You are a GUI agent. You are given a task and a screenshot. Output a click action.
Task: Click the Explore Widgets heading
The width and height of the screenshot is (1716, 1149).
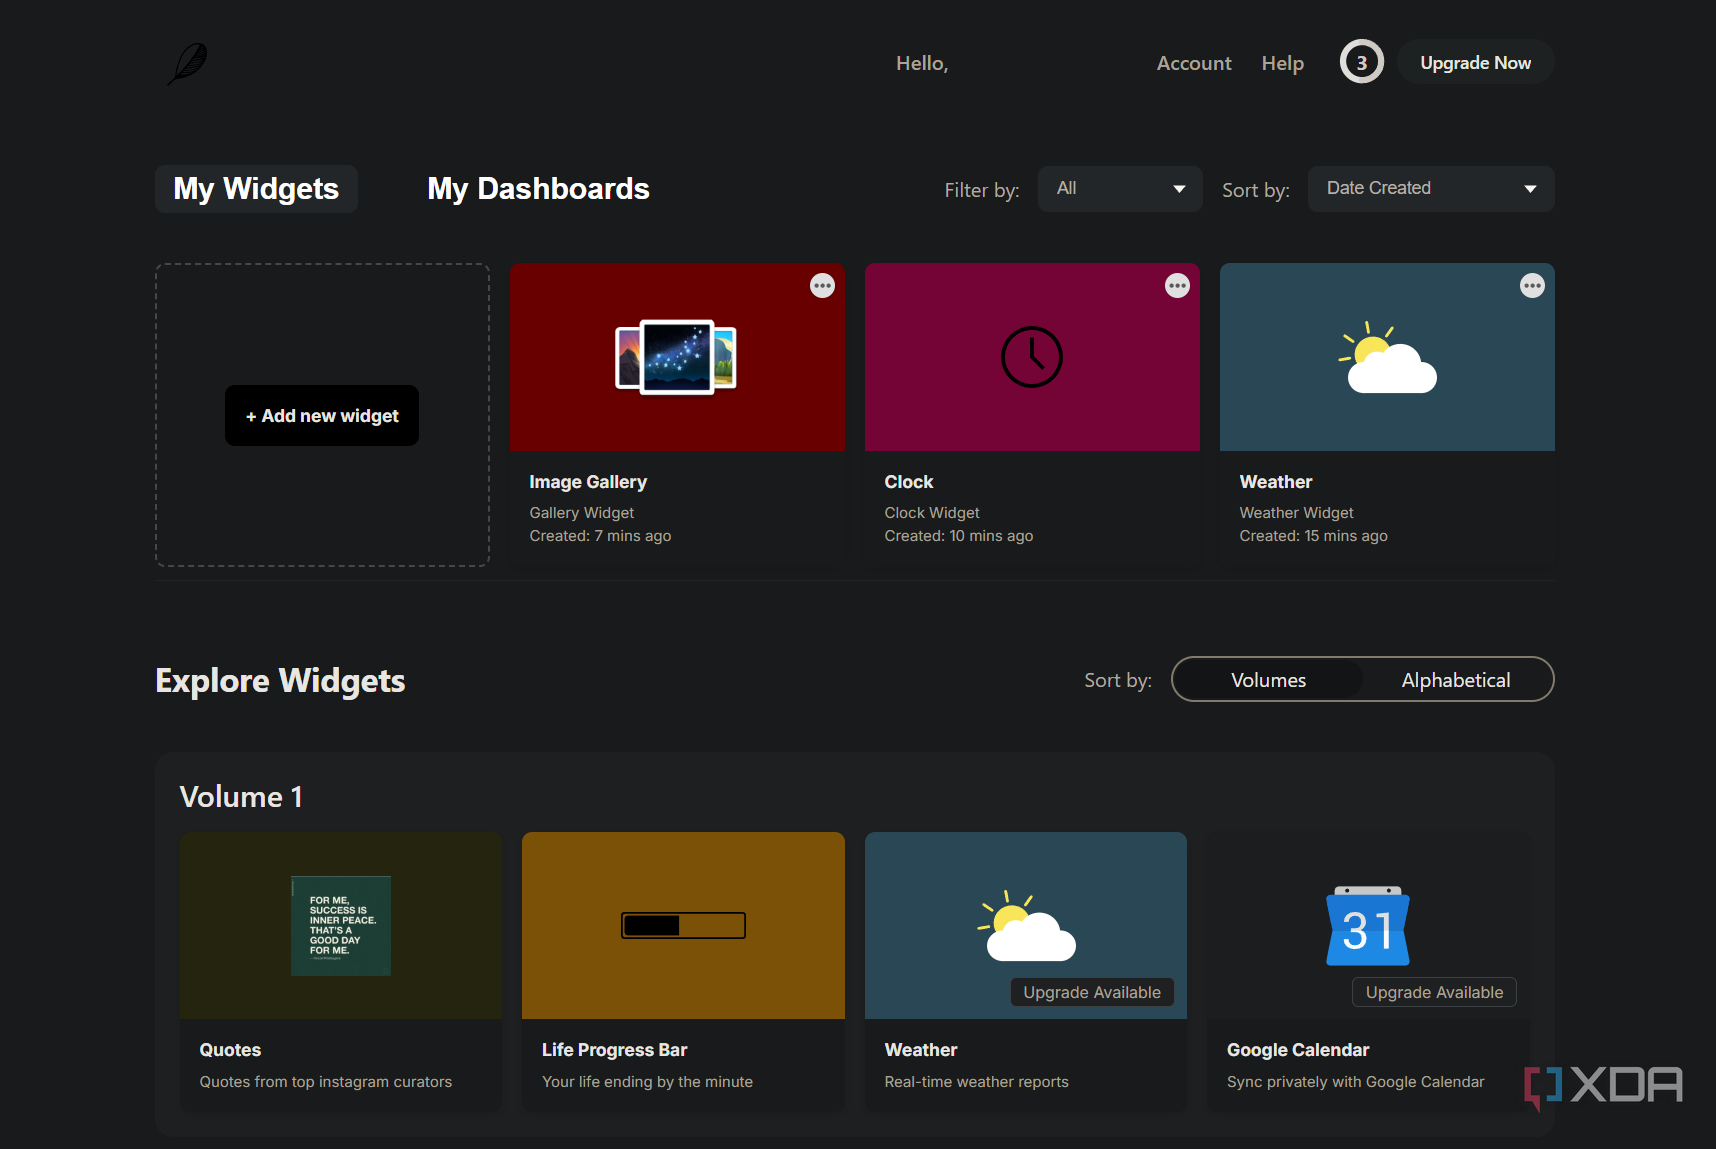[x=280, y=680]
